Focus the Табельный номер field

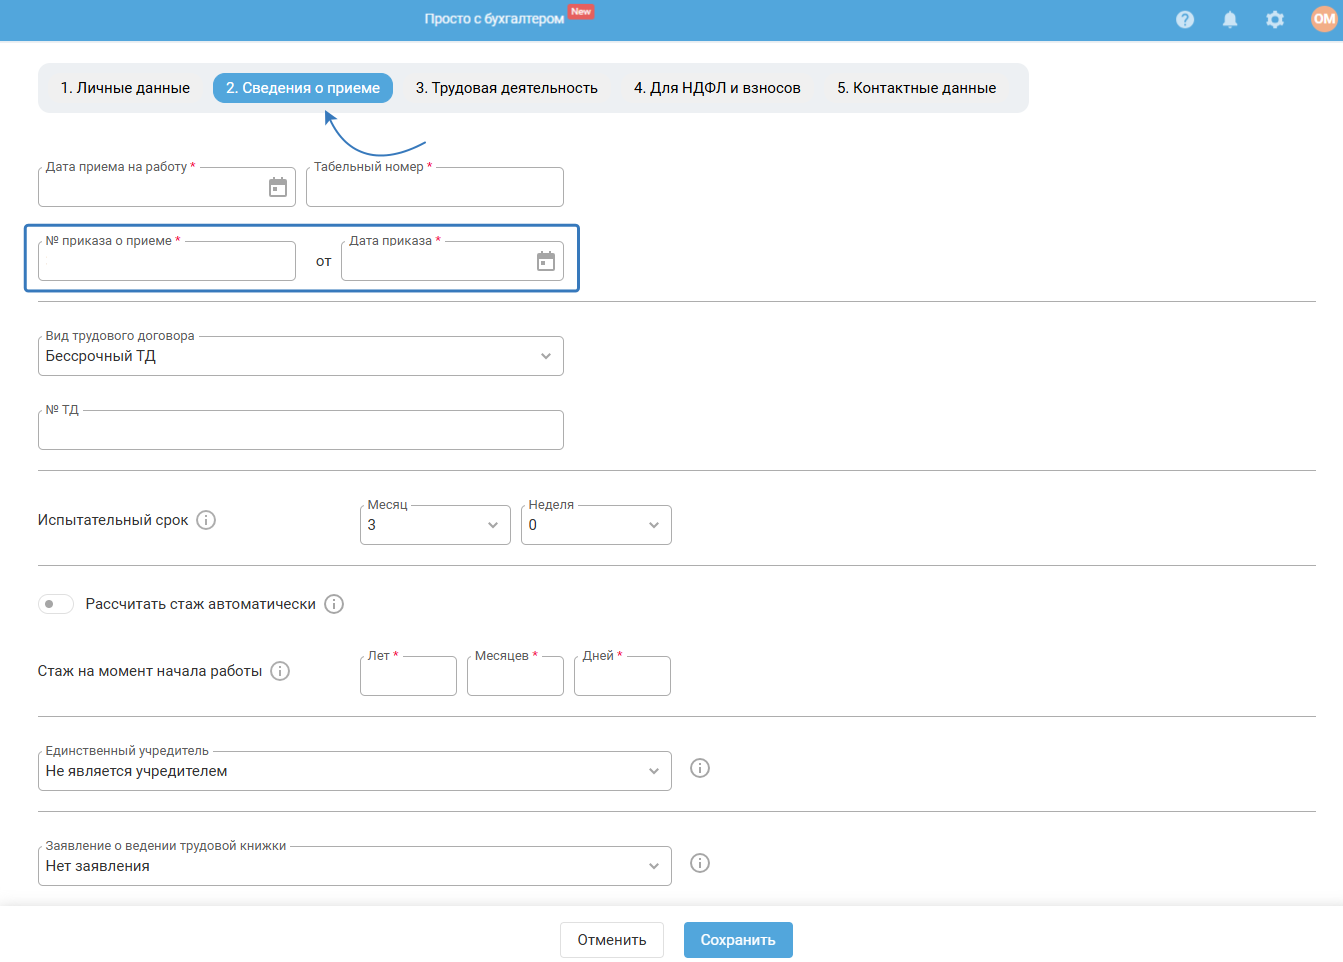pos(435,187)
